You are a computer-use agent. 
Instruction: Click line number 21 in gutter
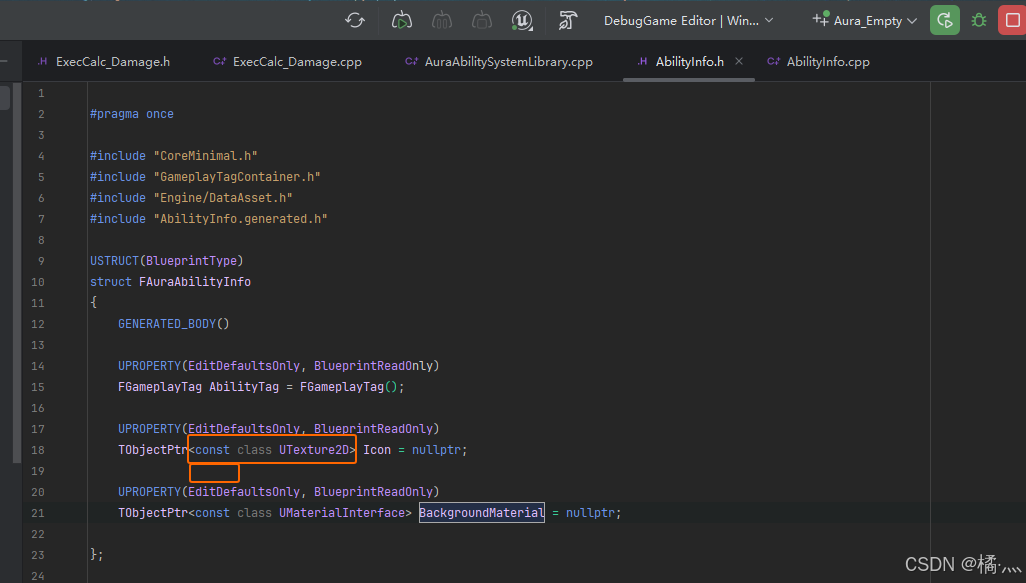click(x=37, y=513)
